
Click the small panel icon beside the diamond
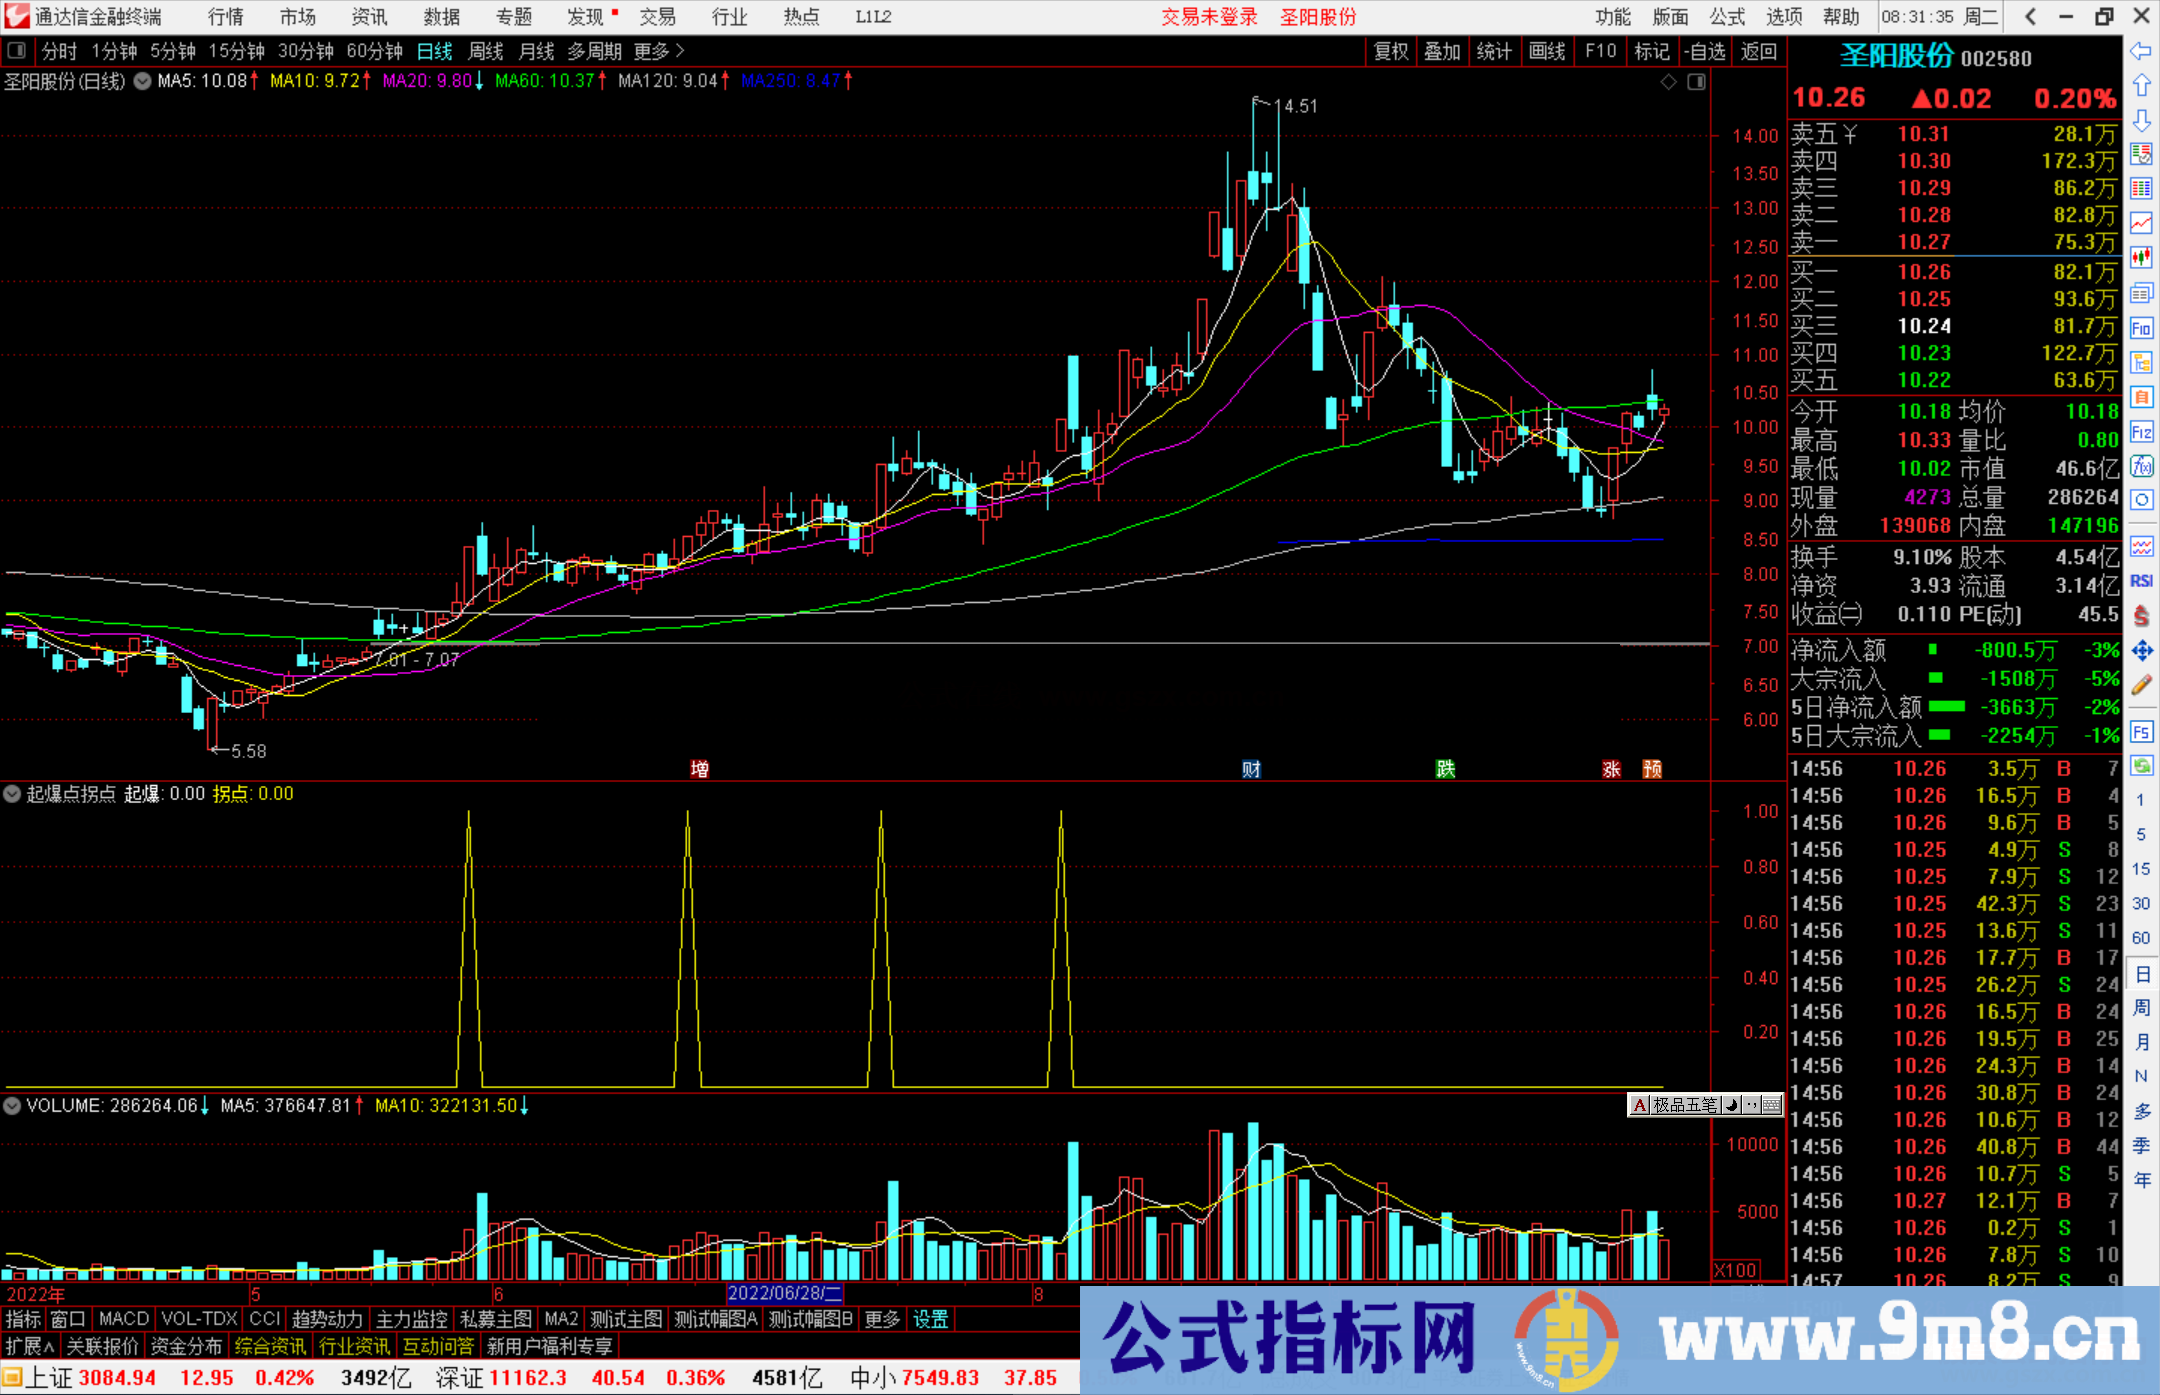[x=1696, y=82]
